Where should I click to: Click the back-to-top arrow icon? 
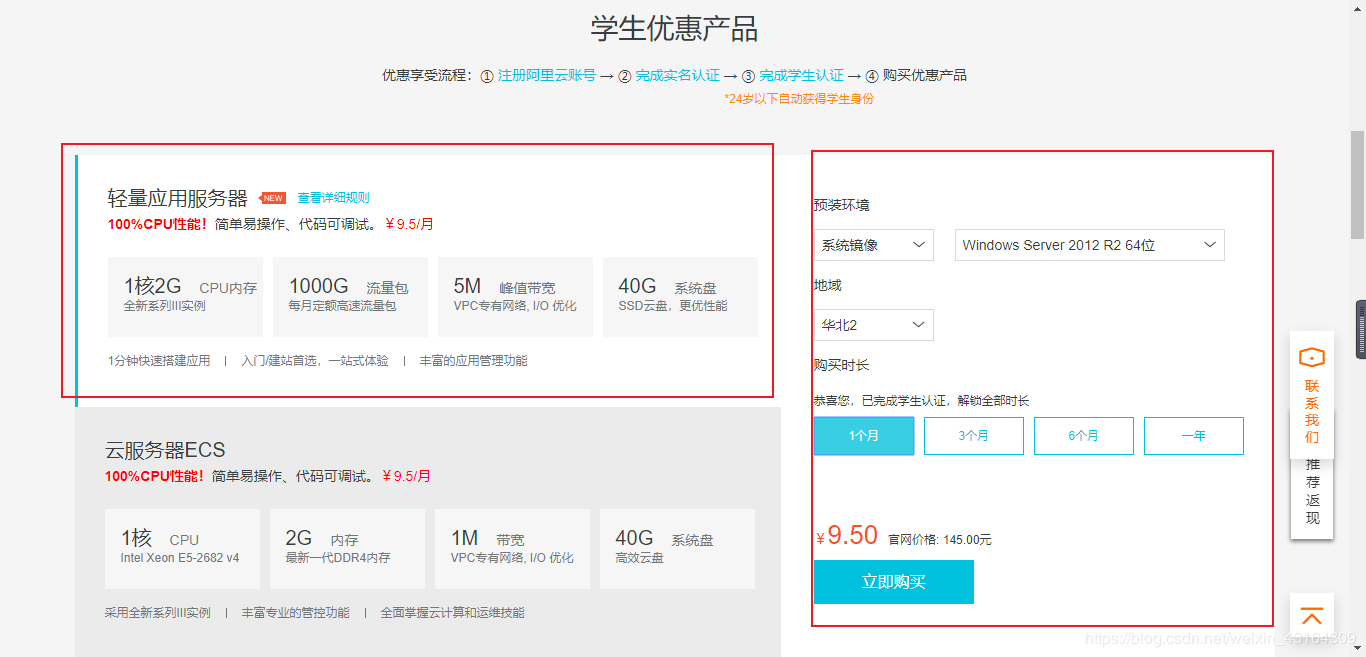pyautogui.click(x=1311, y=615)
